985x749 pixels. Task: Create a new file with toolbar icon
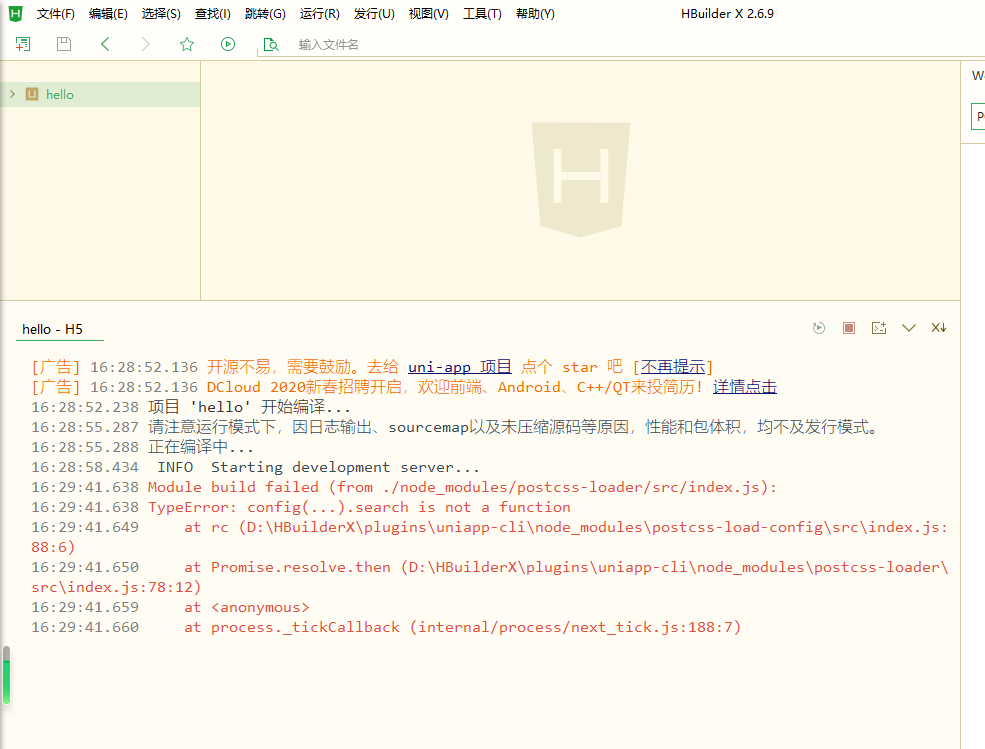(x=23, y=44)
